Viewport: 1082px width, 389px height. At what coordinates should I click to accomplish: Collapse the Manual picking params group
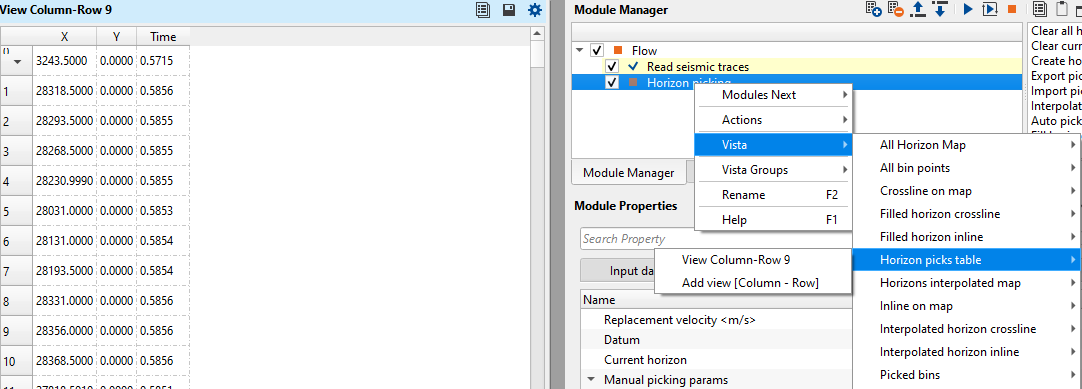[591, 379]
